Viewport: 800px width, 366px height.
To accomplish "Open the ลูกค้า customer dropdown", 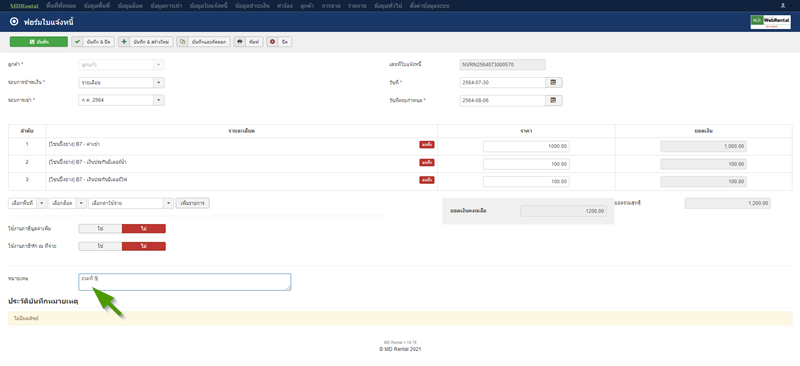I will pyautogui.click(x=121, y=65).
